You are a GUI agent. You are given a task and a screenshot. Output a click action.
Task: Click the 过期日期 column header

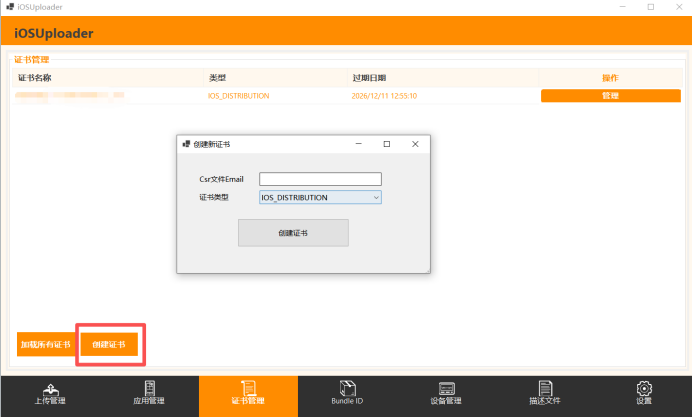pos(369,77)
